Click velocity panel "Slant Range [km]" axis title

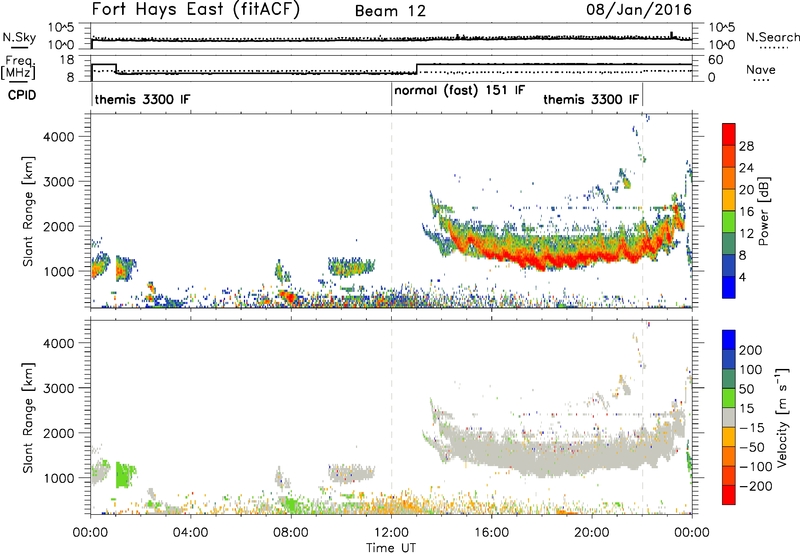28,418
